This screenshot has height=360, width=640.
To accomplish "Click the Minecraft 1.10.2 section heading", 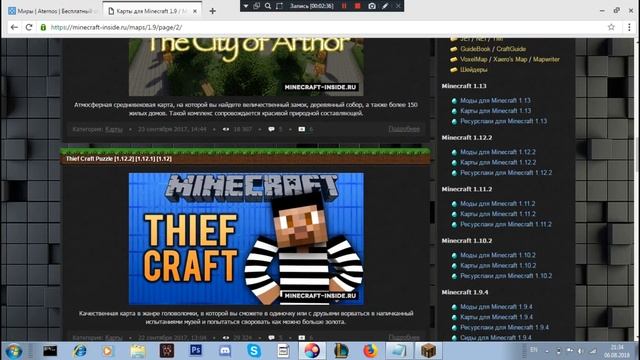I will coord(467,241).
